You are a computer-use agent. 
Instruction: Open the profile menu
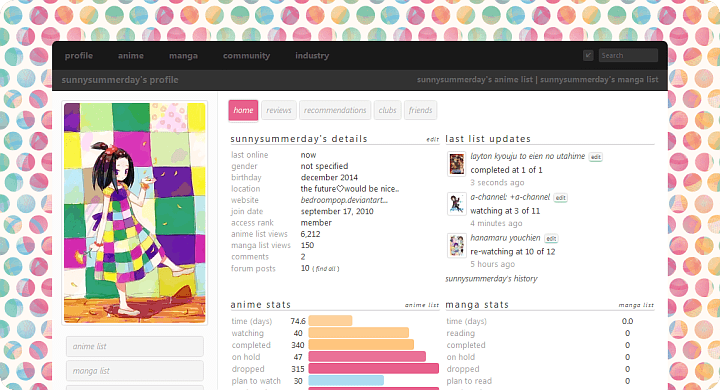[79, 56]
